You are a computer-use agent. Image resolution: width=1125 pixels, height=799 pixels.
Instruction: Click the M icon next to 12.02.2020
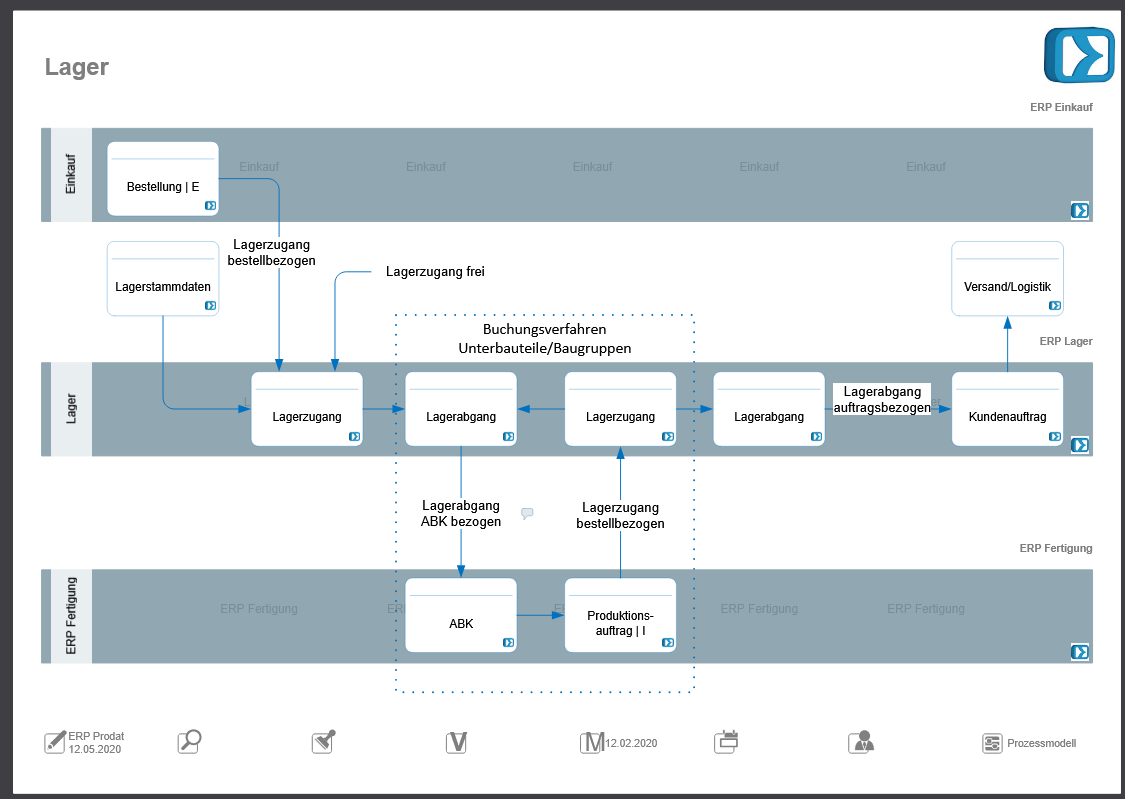click(x=592, y=742)
